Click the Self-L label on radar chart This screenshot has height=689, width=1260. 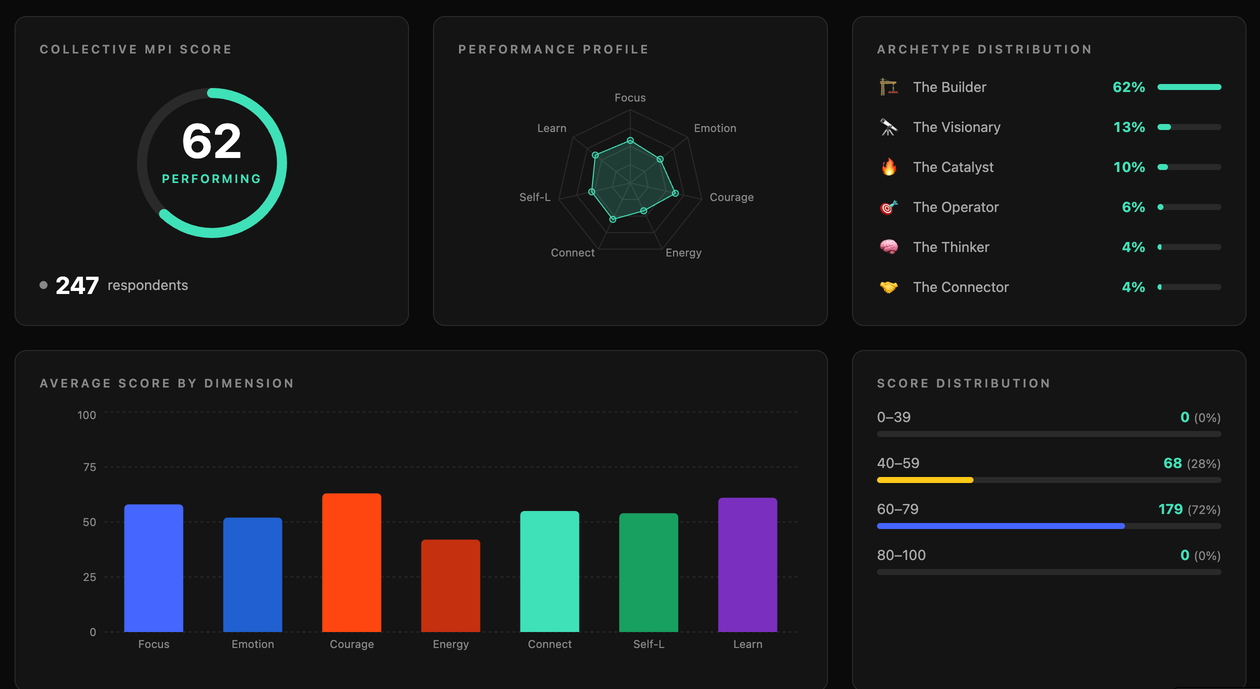[535, 198]
